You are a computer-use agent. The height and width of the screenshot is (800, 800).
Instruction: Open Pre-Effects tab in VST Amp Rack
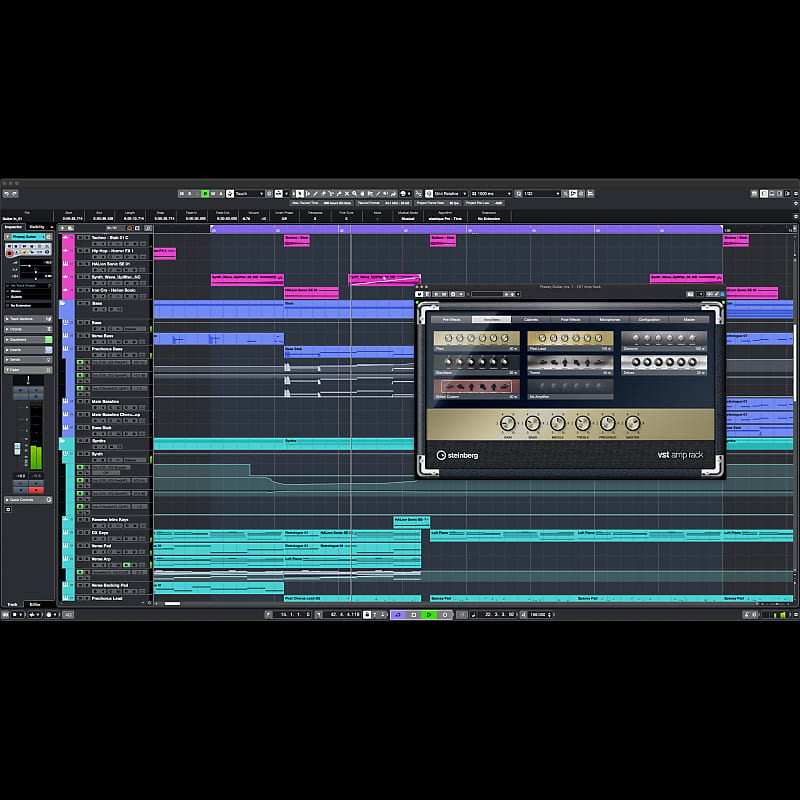[451, 319]
